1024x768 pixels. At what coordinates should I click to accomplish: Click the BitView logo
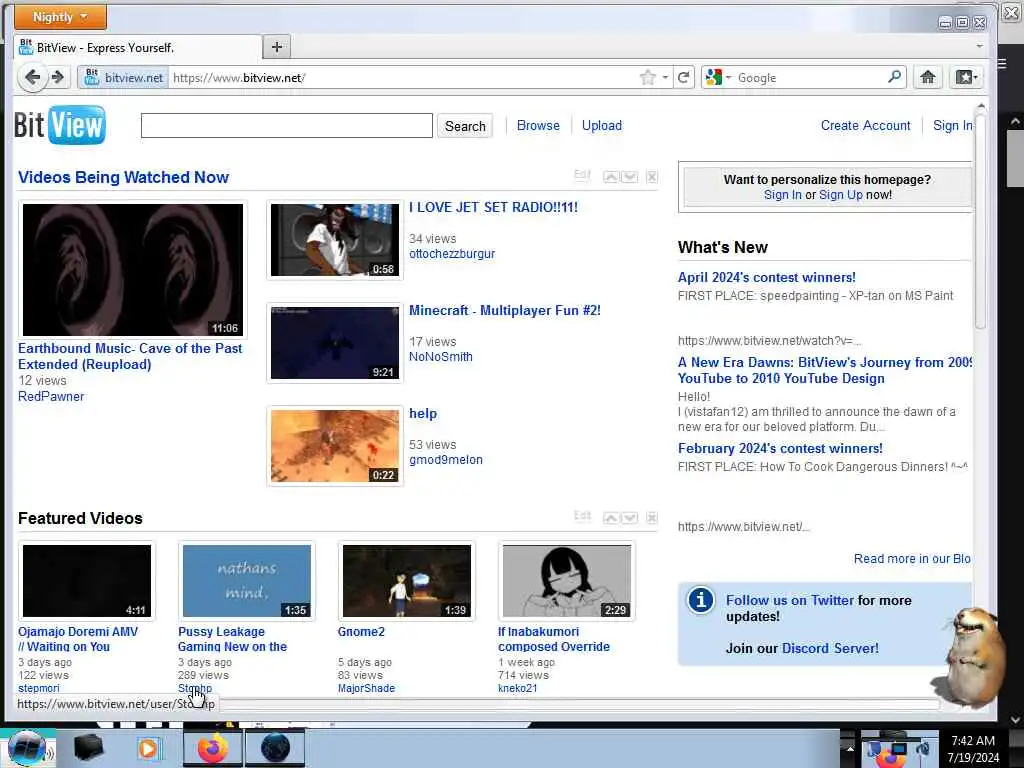point(60,125)
